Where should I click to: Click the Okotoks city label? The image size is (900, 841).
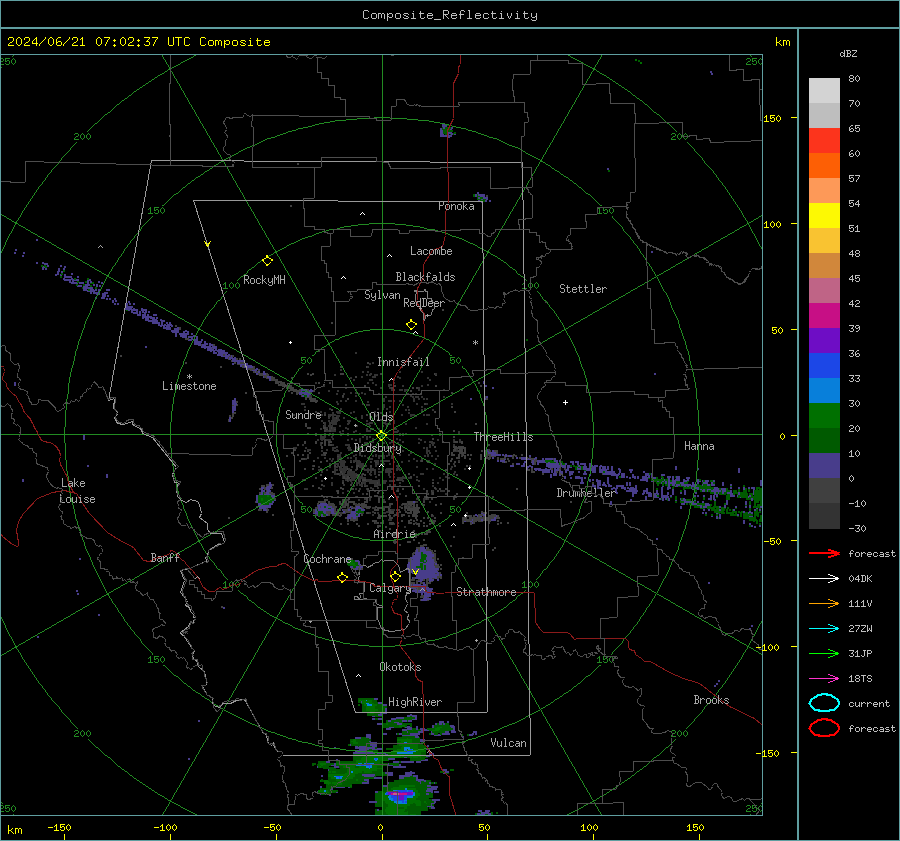tap(400, 667)
